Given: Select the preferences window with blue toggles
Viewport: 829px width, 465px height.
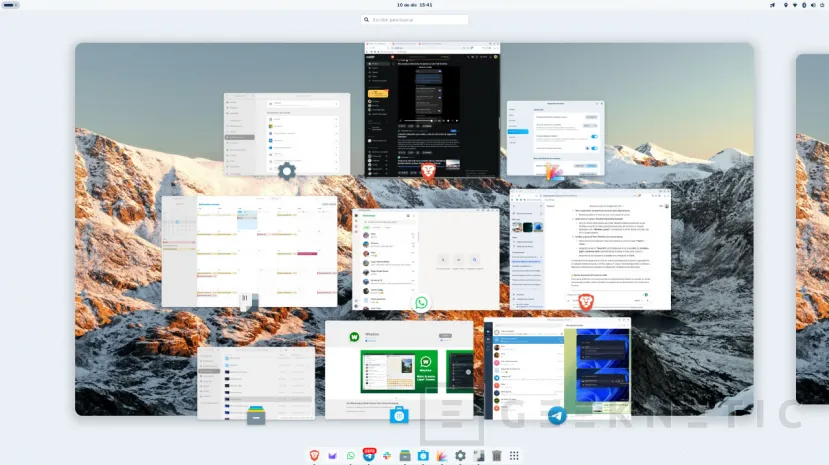Looking at the screenshot, I should click(x=555, y=138).
